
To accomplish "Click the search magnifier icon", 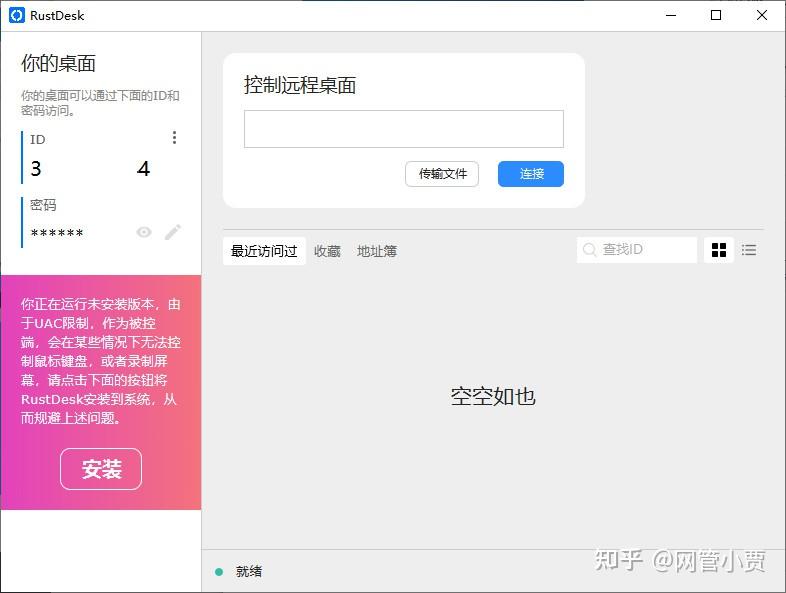I will pyautogui.click(x=590, y=250).
